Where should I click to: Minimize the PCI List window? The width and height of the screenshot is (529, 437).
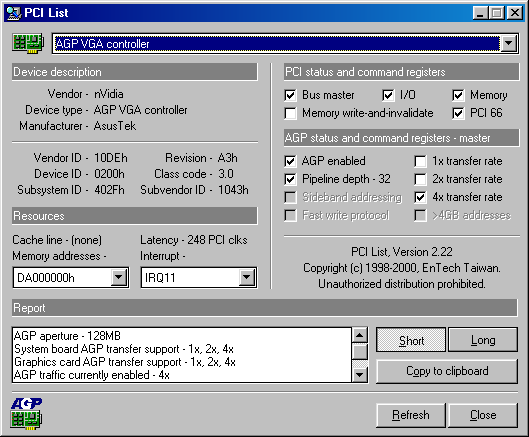pos(480,13)
